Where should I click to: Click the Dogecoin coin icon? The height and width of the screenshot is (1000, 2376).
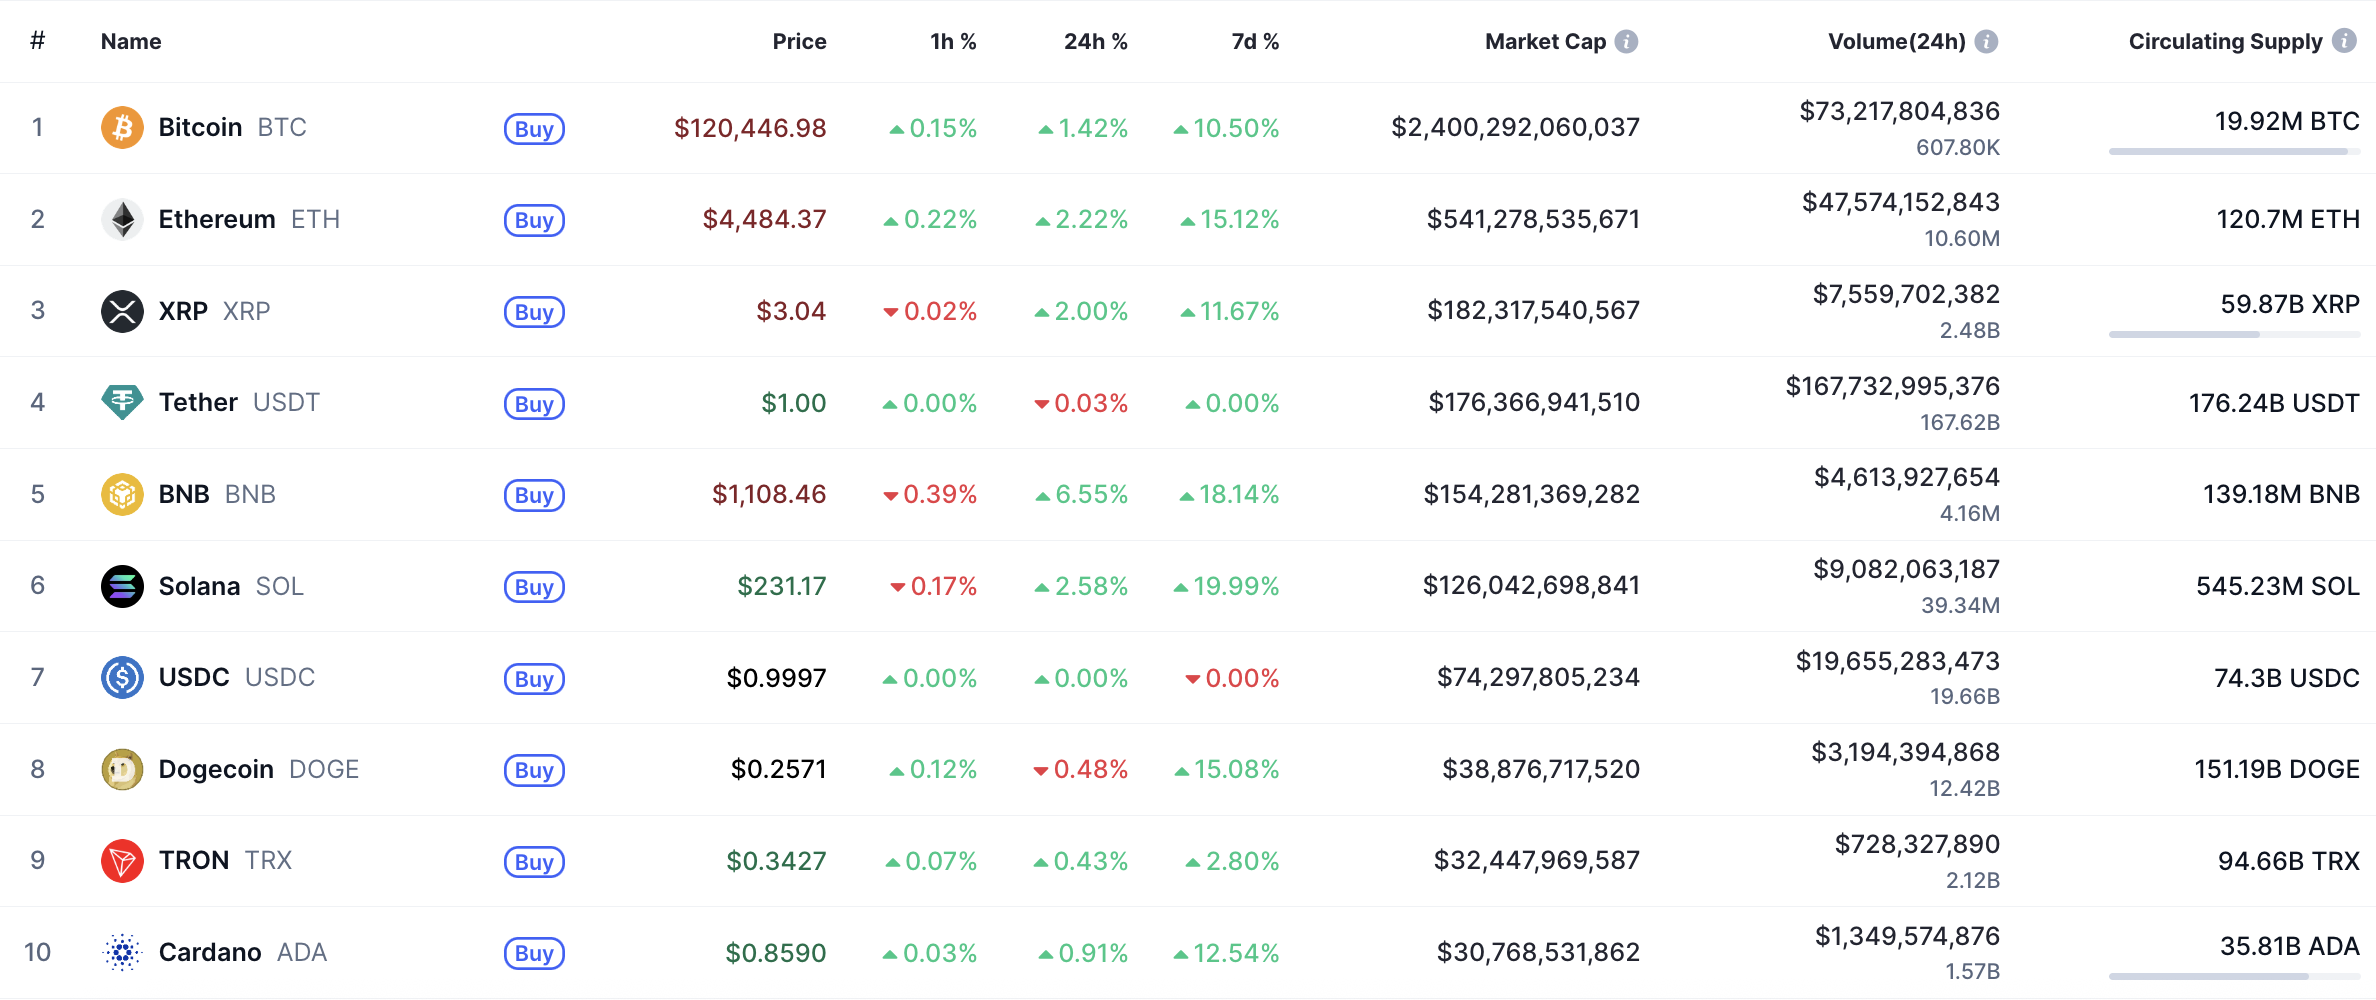tap(122, 769)
